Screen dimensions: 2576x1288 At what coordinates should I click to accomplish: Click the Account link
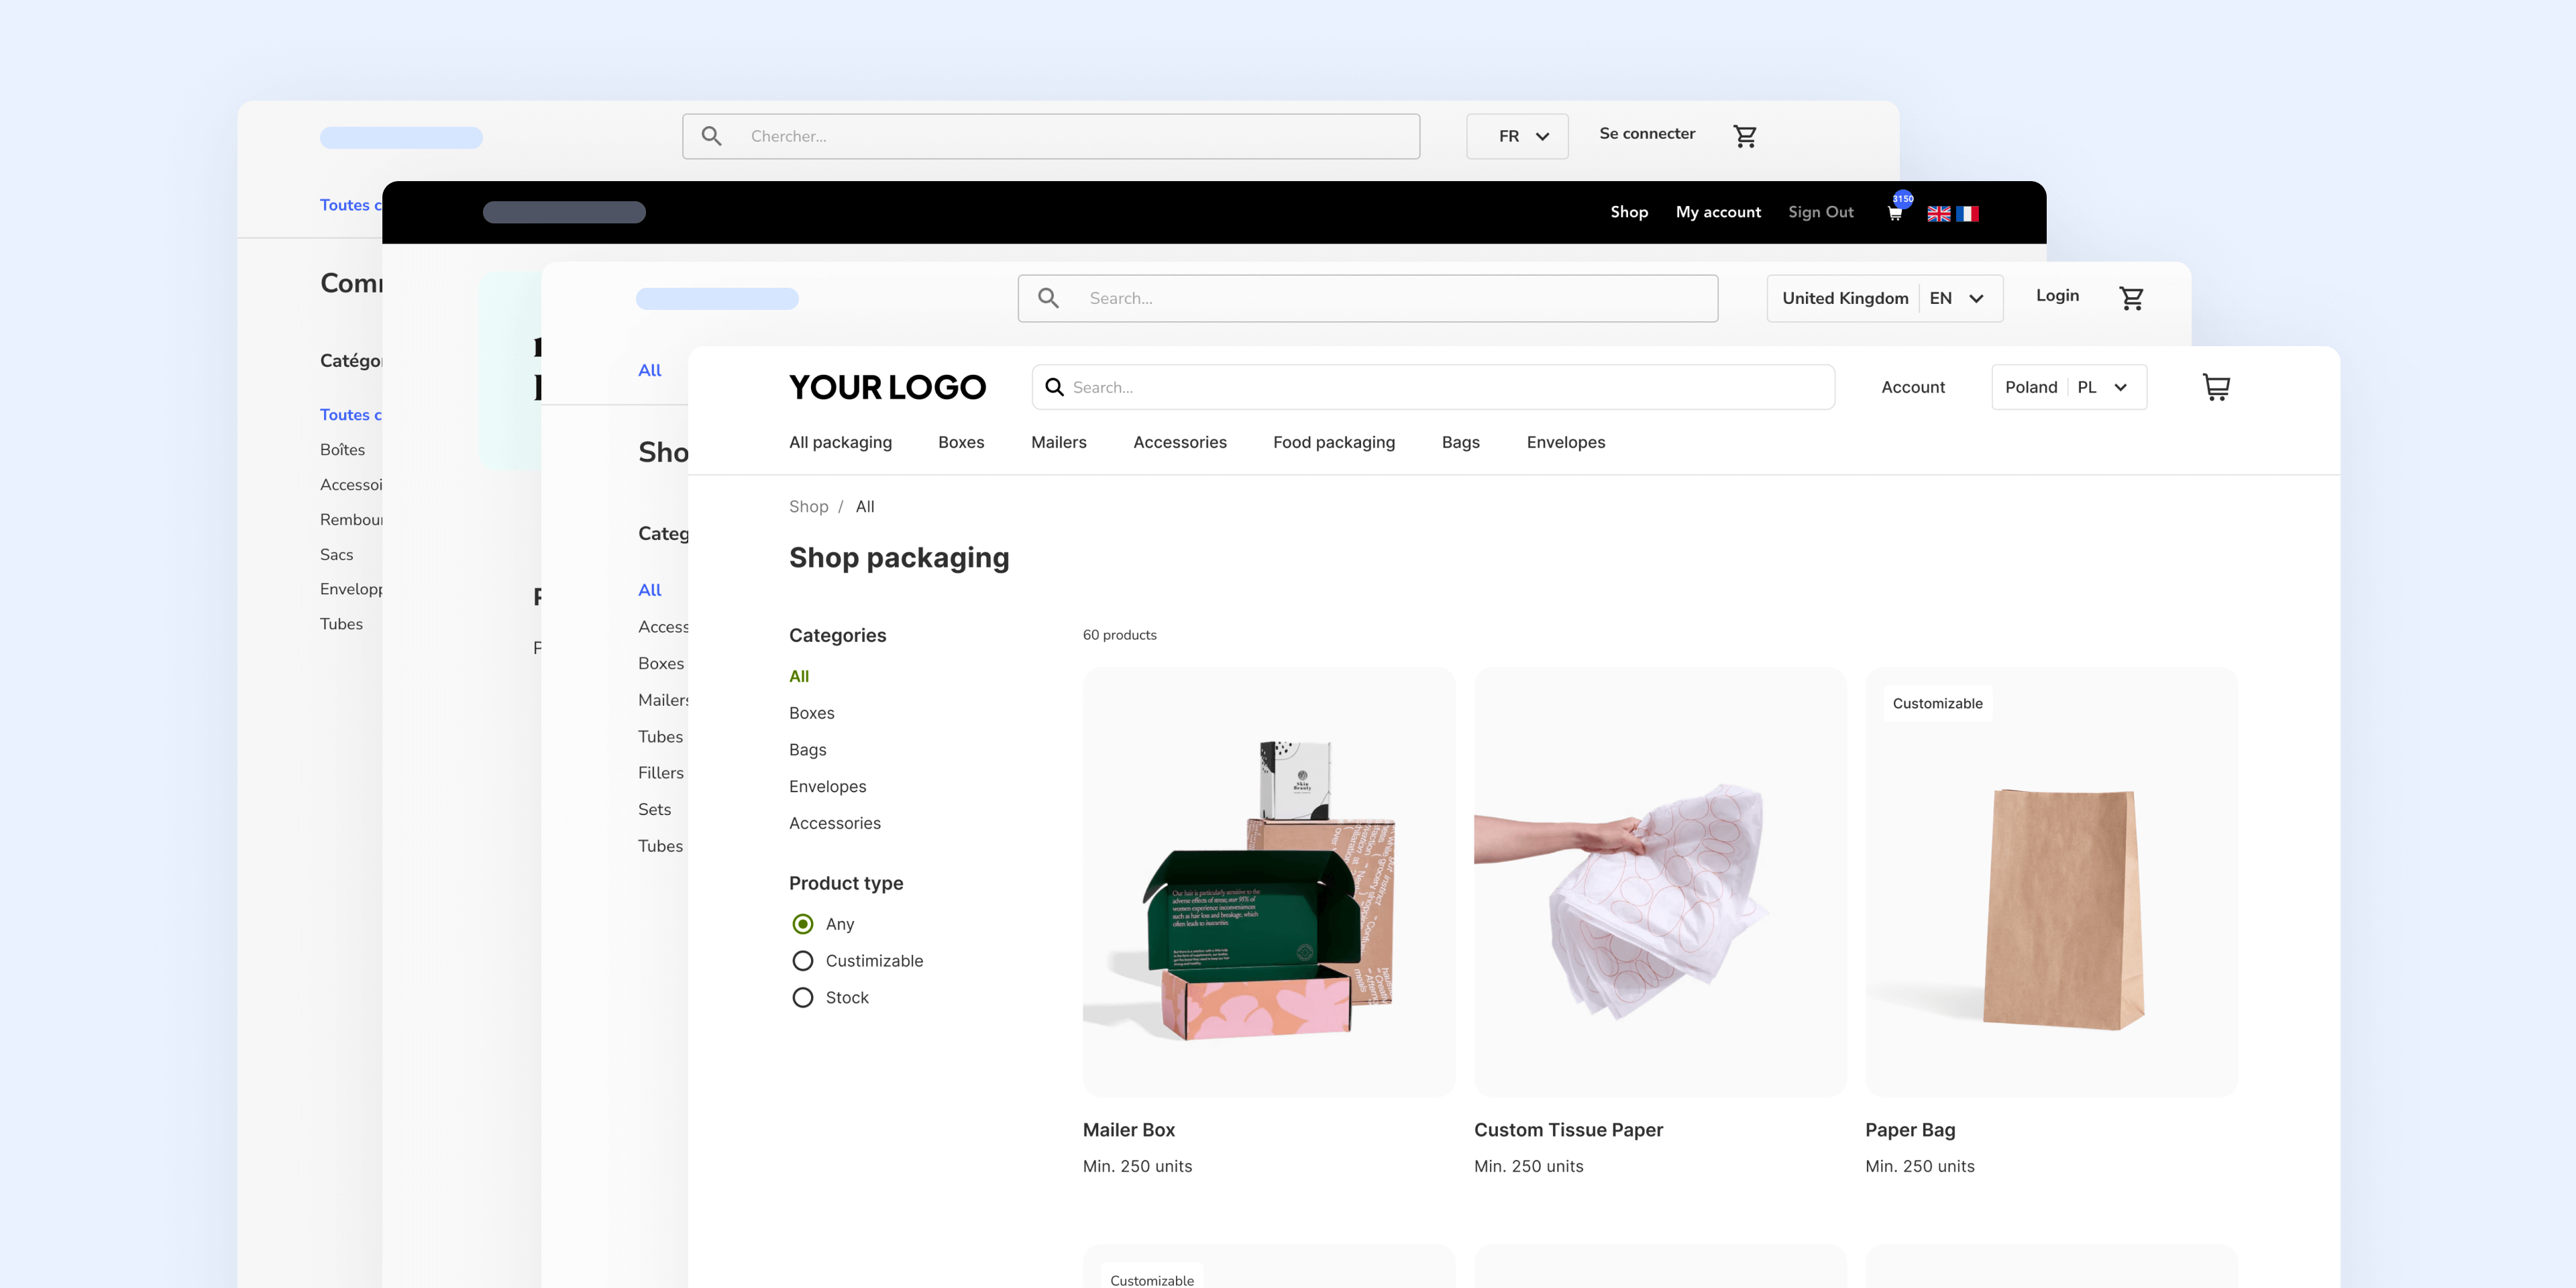click(1912, 387)
